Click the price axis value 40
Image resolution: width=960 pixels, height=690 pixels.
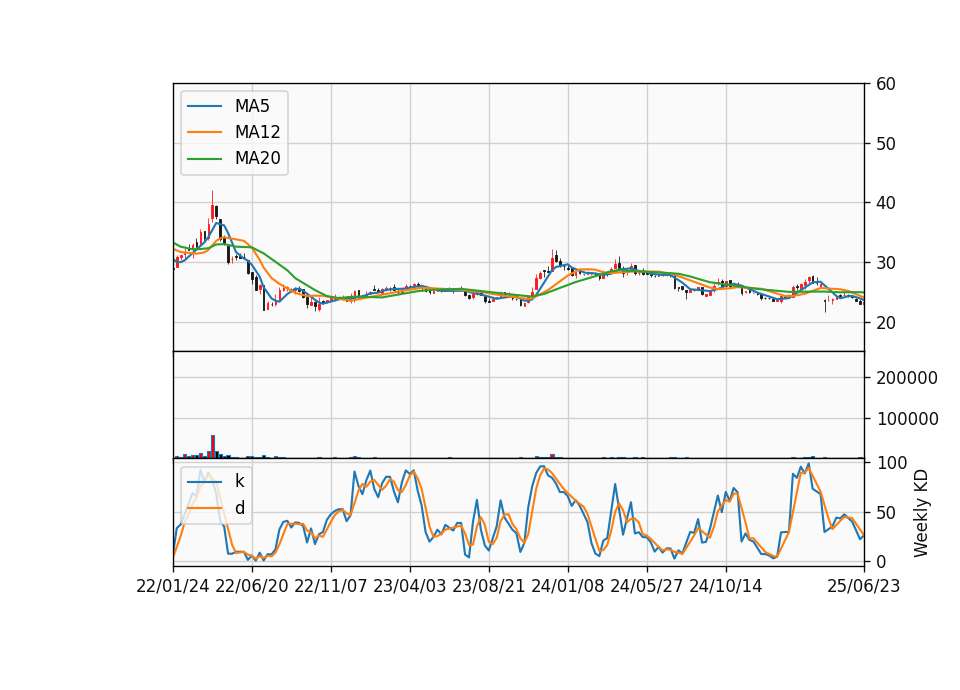tap(886, 203)
